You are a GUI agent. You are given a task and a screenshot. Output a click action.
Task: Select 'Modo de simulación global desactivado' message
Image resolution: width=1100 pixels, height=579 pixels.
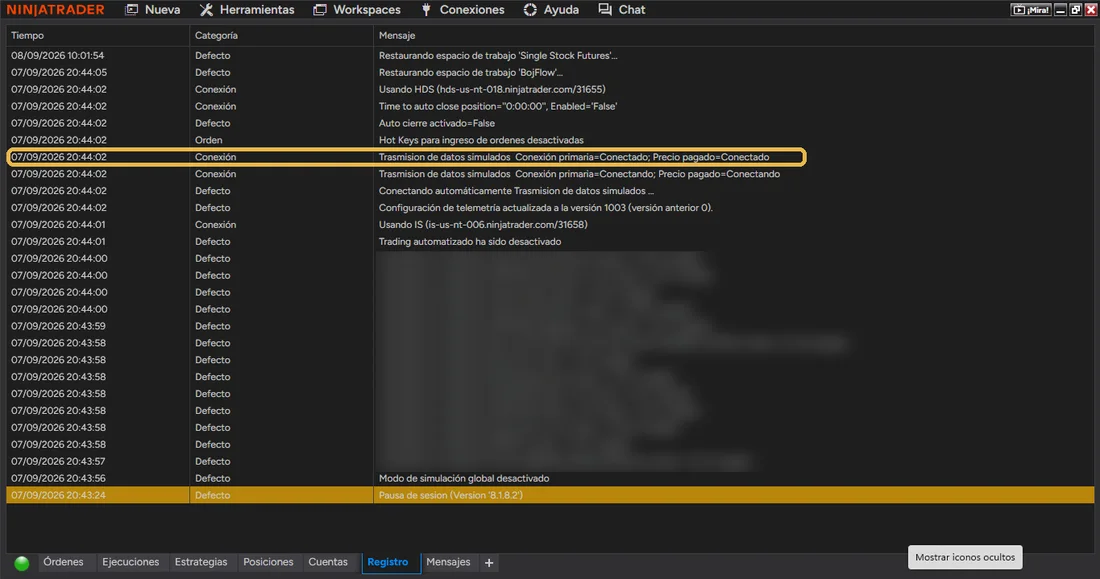(x=464, y=479)
